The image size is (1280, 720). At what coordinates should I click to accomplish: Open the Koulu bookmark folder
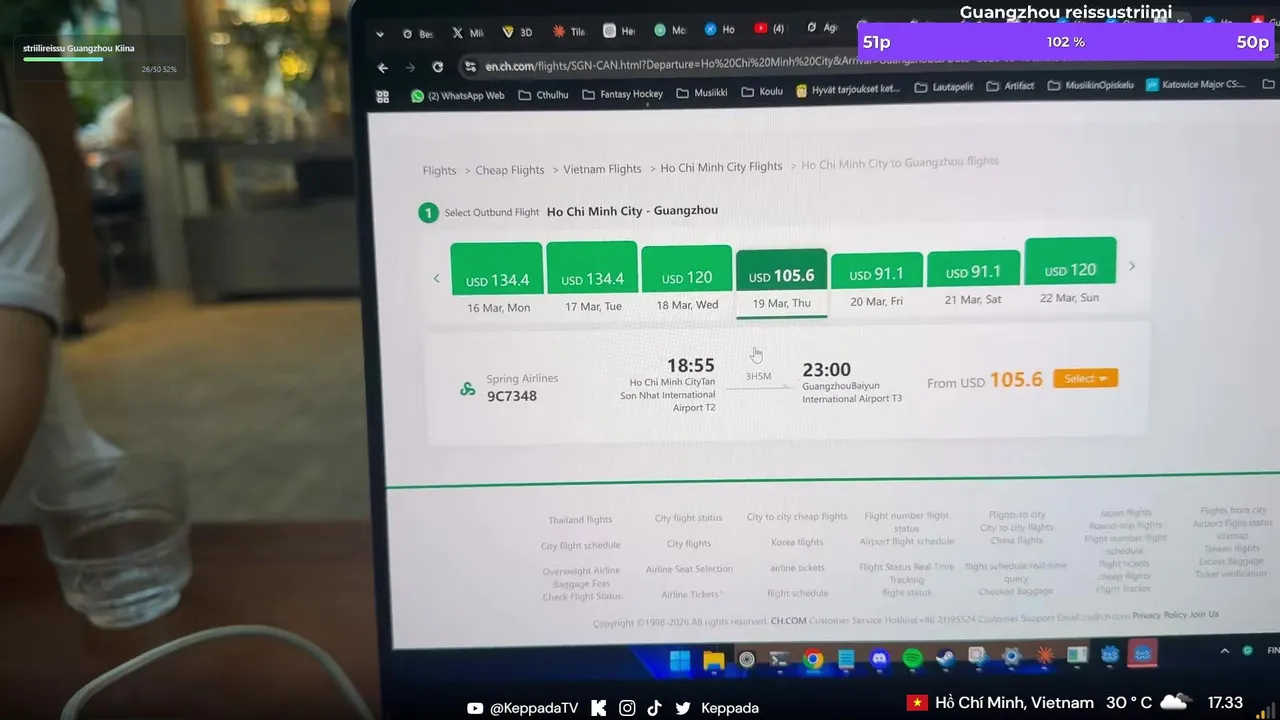point(762,92)
